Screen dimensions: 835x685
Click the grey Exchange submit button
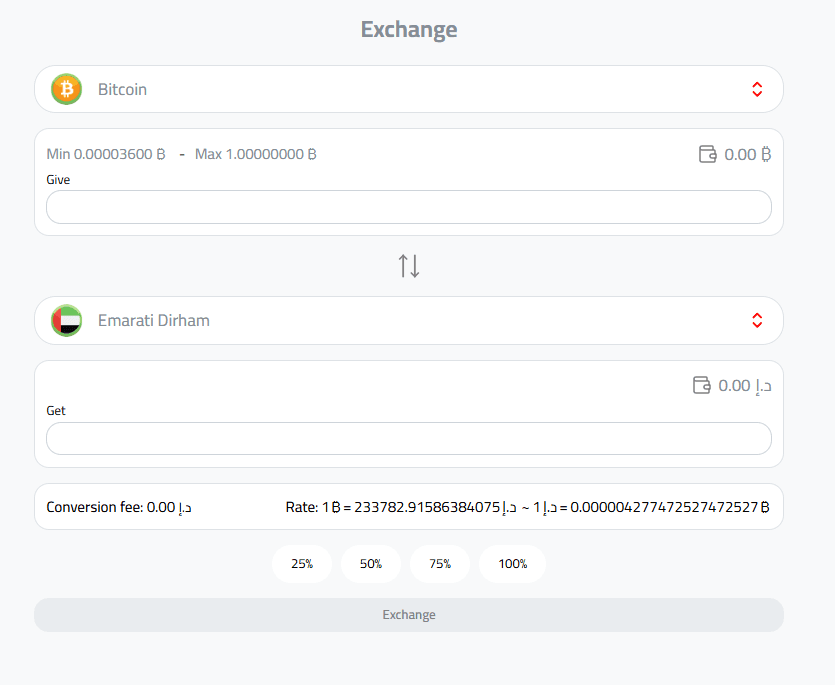[408, 615]
